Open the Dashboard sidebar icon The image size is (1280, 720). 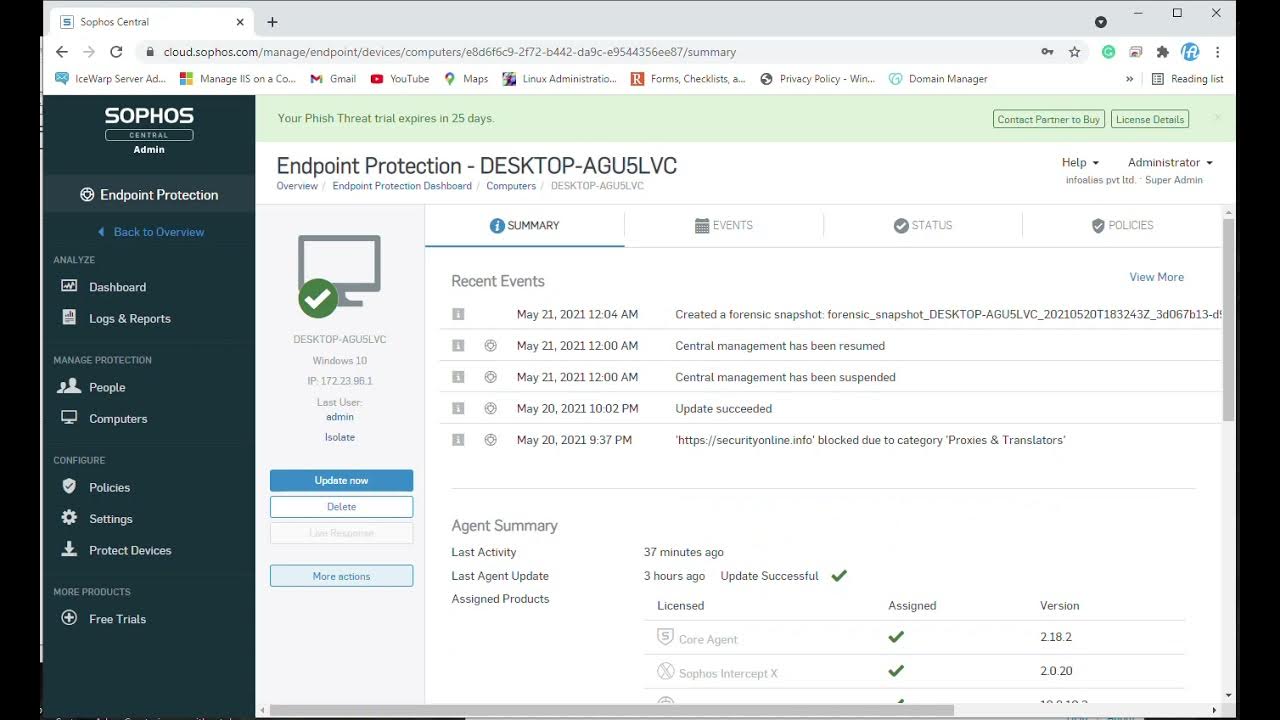(69, 286)
